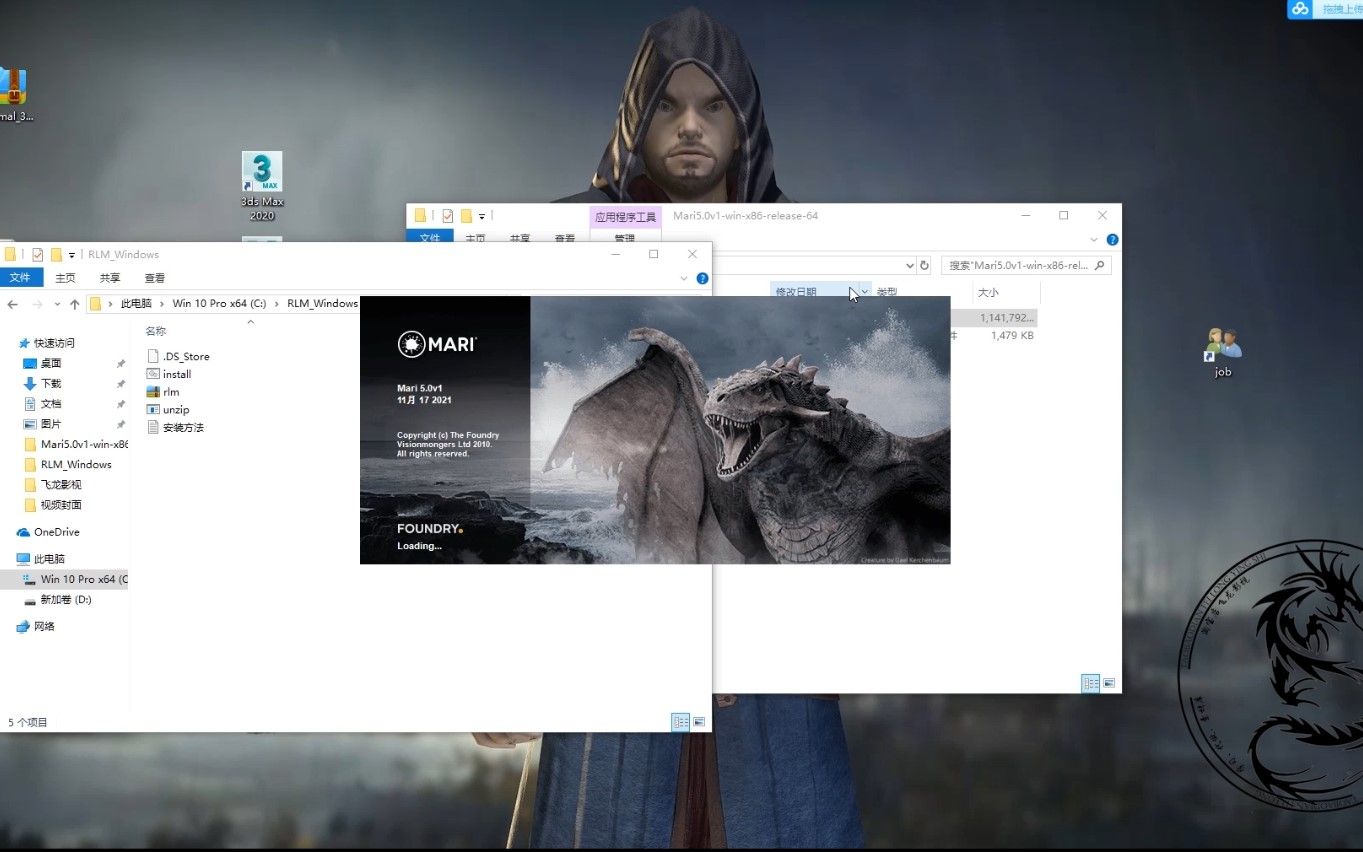Switch RLM_Windows to large icons view
Image resolution: width=1363 pixels, height=852 pixels.
pos(699,721)
